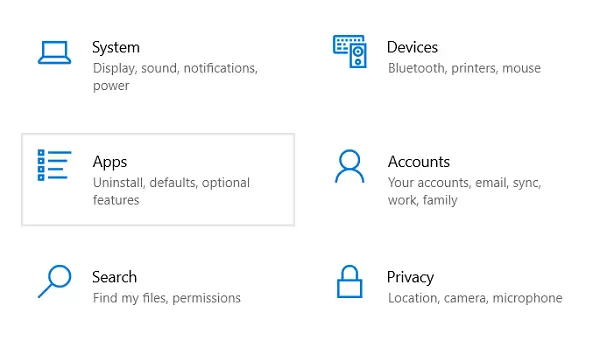Open the Devices settings heading
600x361 pixels.
click(x=412, y=47)
